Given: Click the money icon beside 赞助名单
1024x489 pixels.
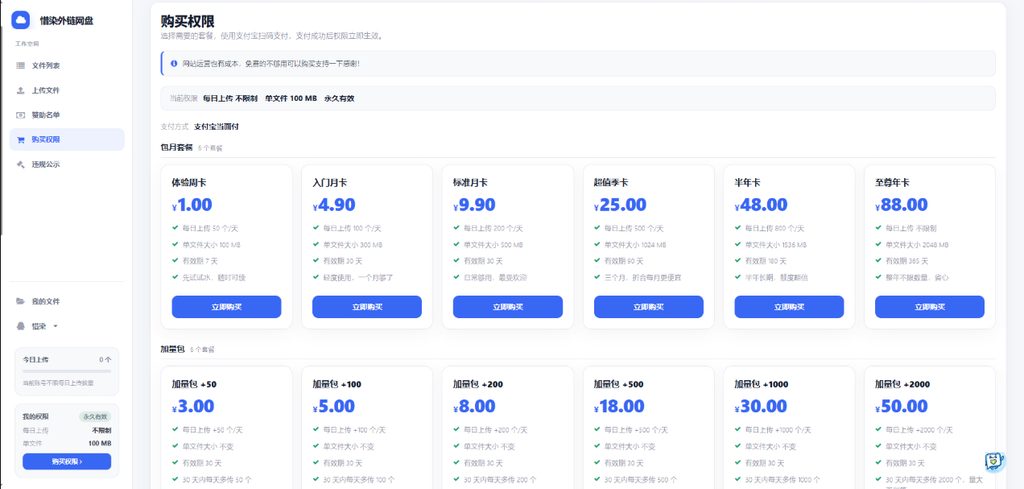Looking at the screenshot, I should 20,115.
